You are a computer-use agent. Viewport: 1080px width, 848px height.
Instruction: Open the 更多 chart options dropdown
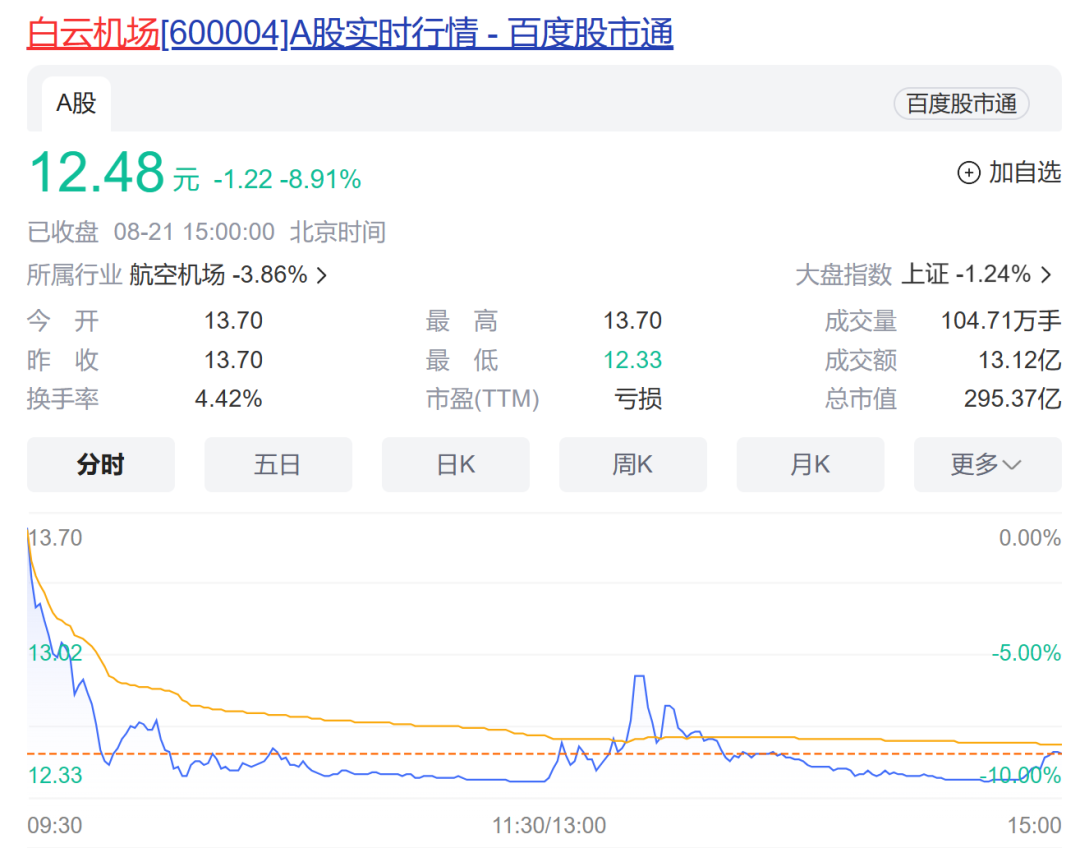(x=987, y=464)
